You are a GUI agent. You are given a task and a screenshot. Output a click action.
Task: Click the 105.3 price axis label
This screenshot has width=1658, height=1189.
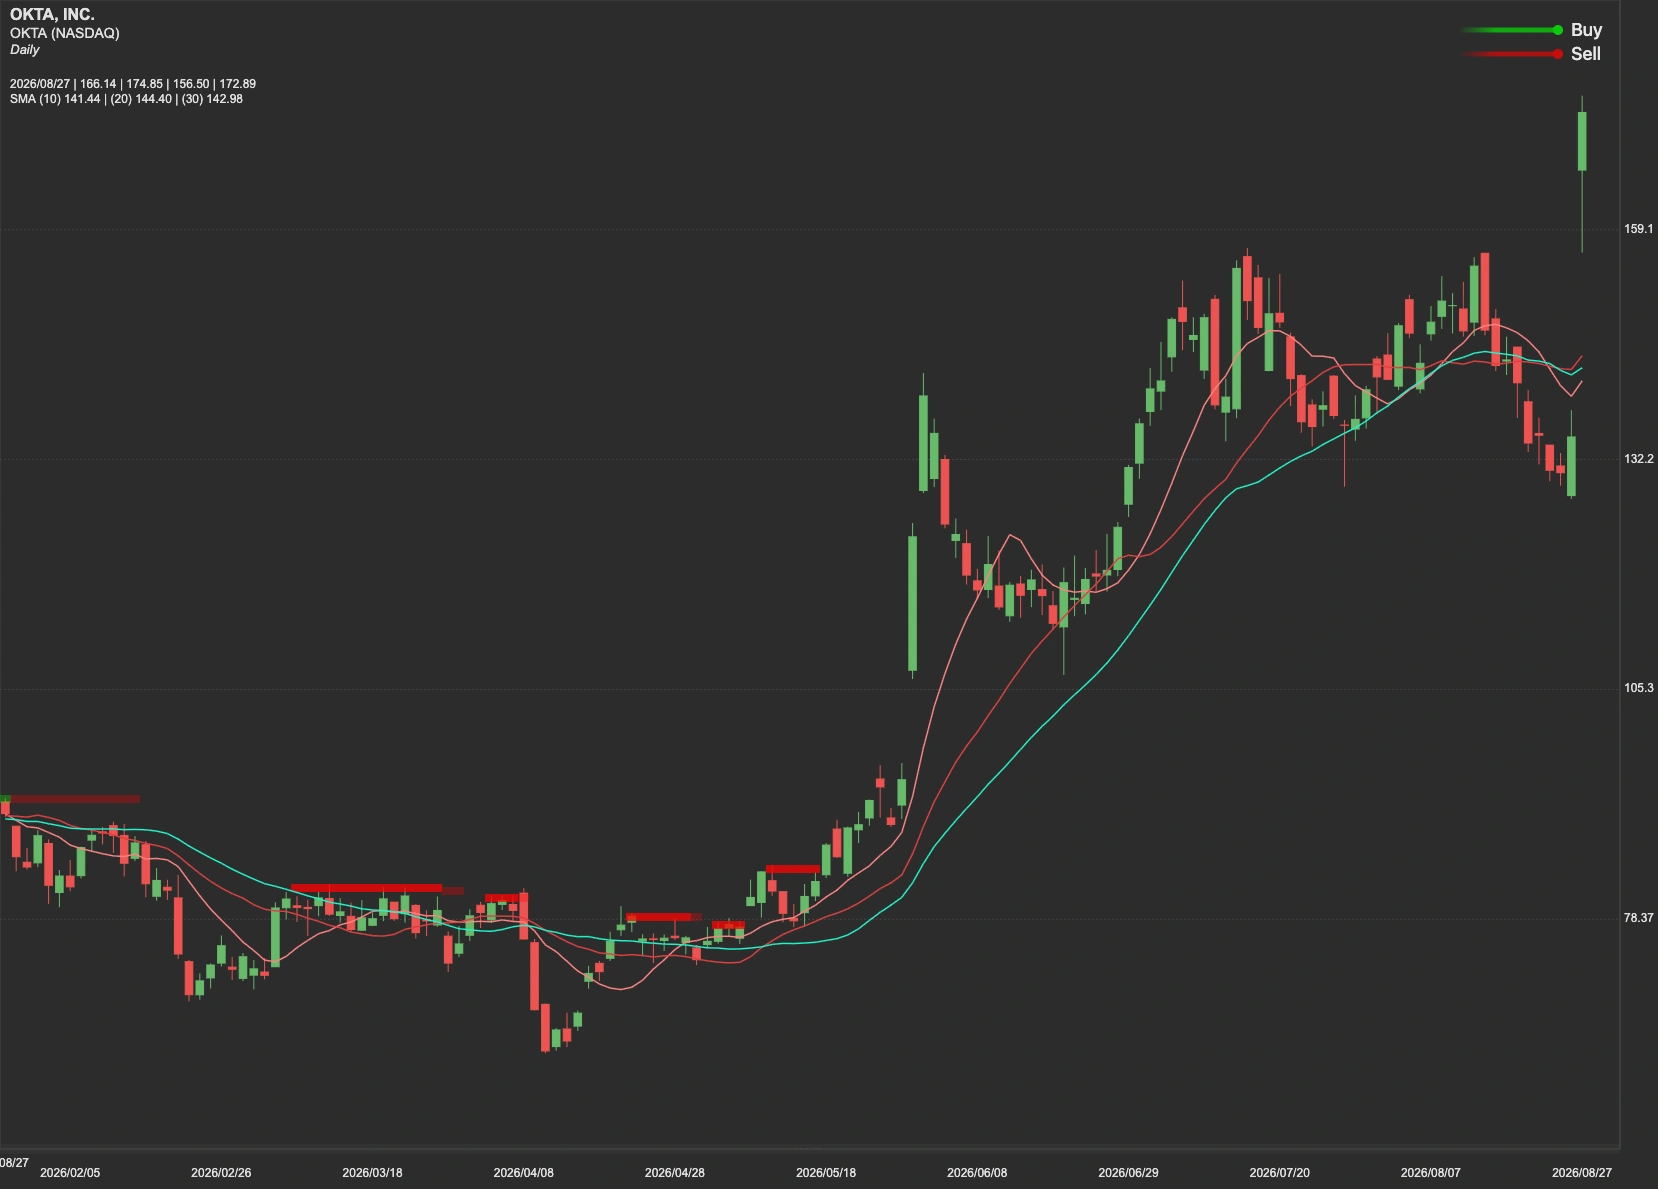pyautogui.click(x=1638, y=688)
